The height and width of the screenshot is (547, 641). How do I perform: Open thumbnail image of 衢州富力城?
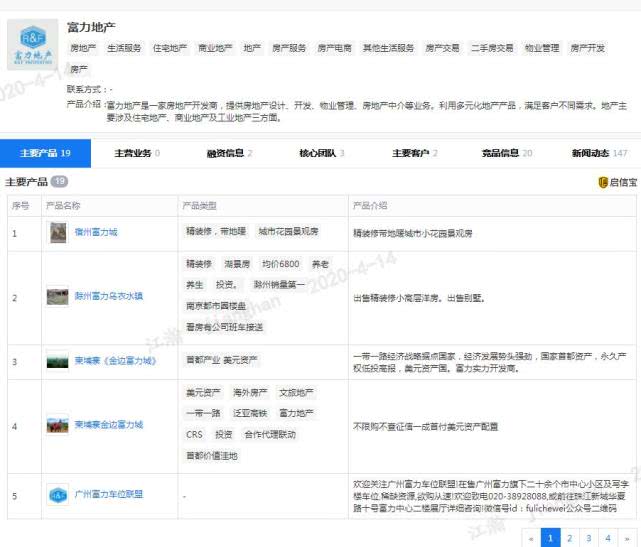pyautogui.click(x=58, y=233)
